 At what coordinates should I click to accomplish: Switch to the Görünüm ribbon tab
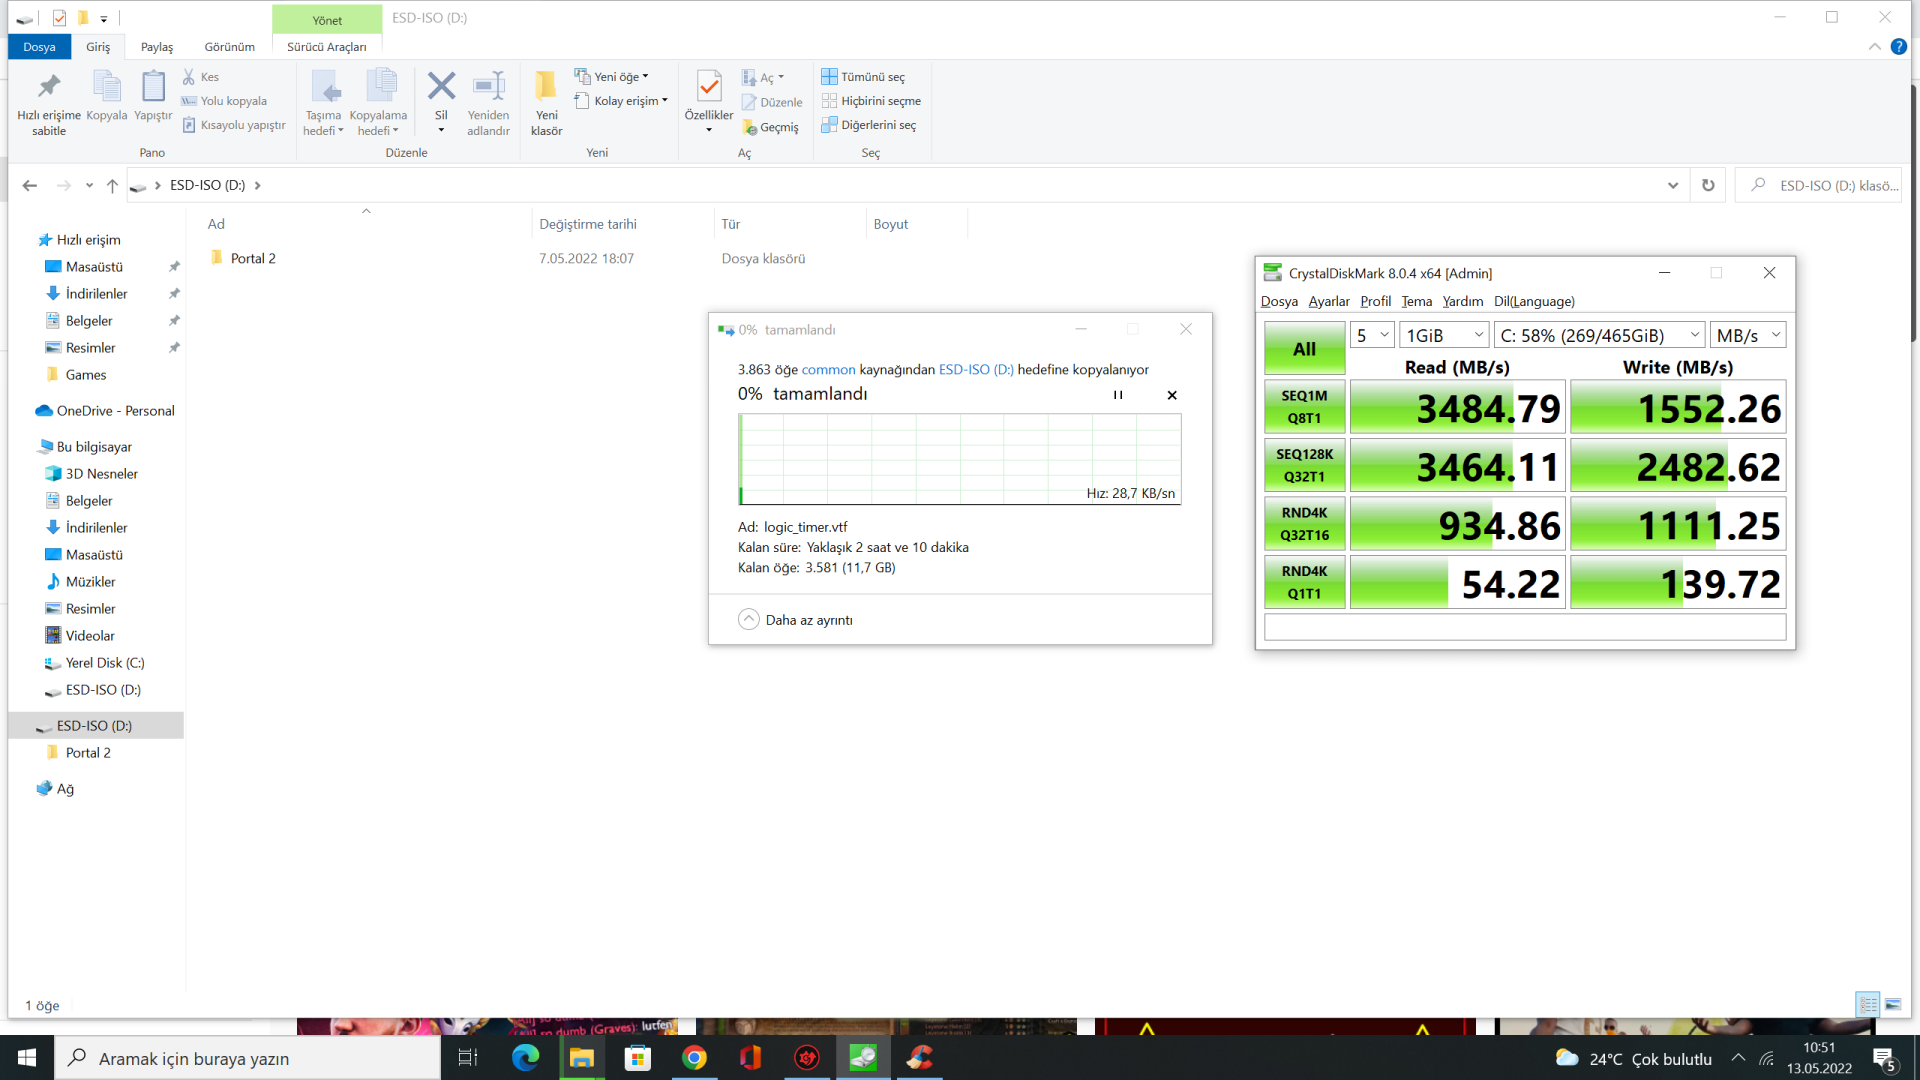(x=229, y=47)
